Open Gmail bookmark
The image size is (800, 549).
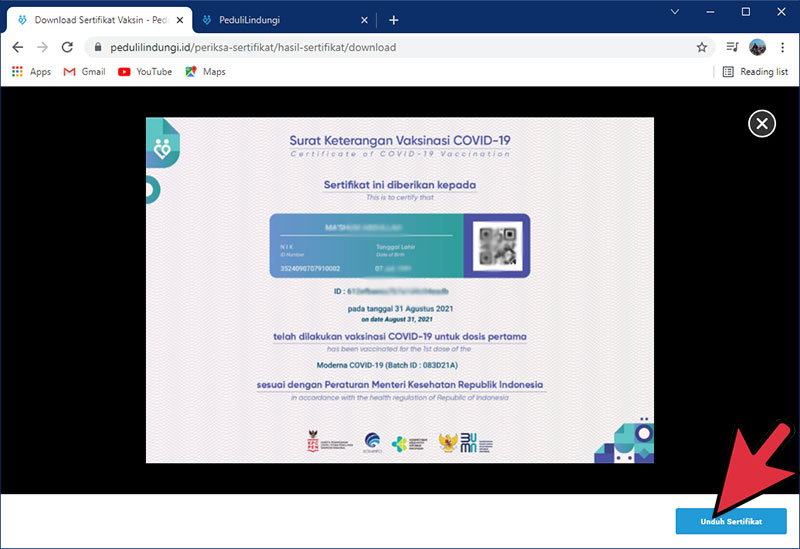[x=84, y=72]
